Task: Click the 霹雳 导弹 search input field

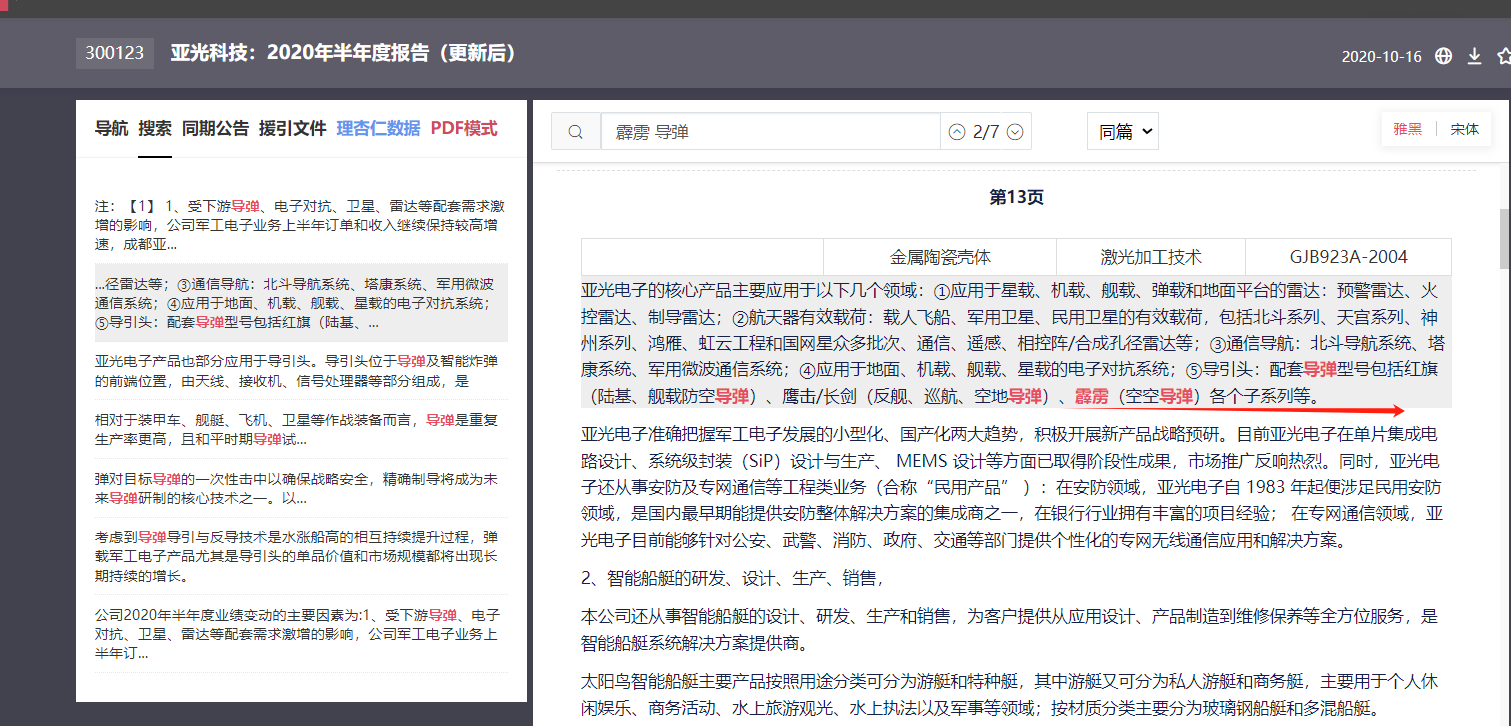Action: pos(770,132)
